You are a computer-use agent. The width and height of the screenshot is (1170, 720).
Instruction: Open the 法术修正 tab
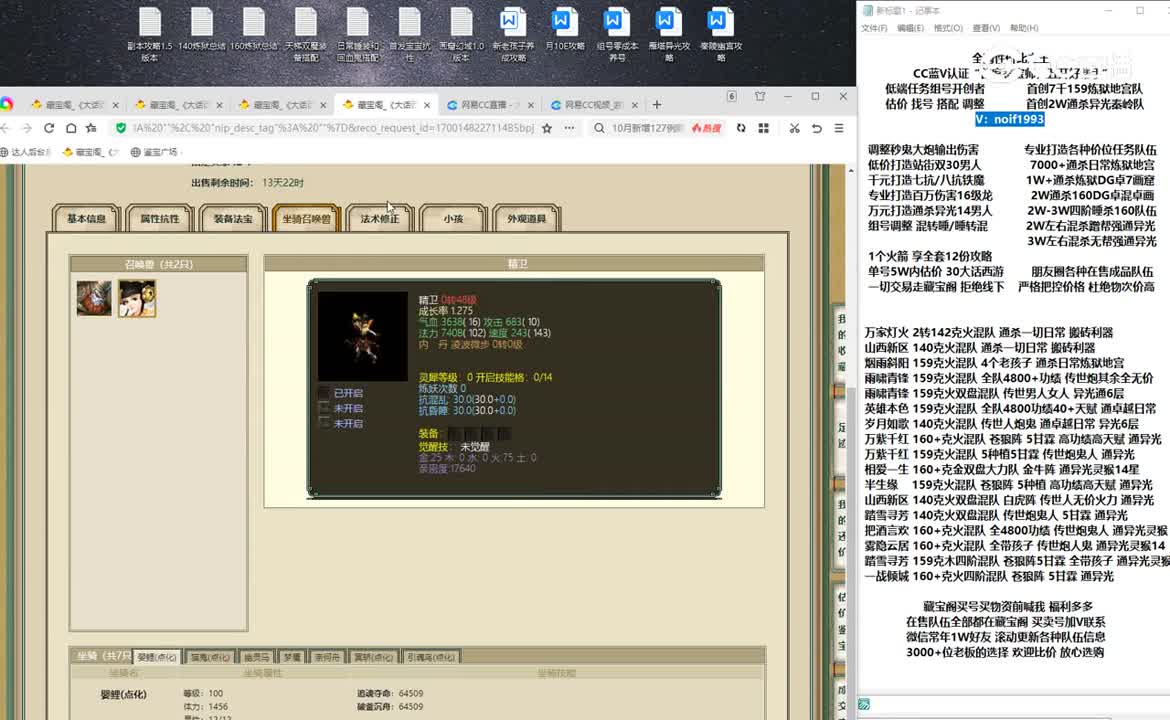click(380, 219)
